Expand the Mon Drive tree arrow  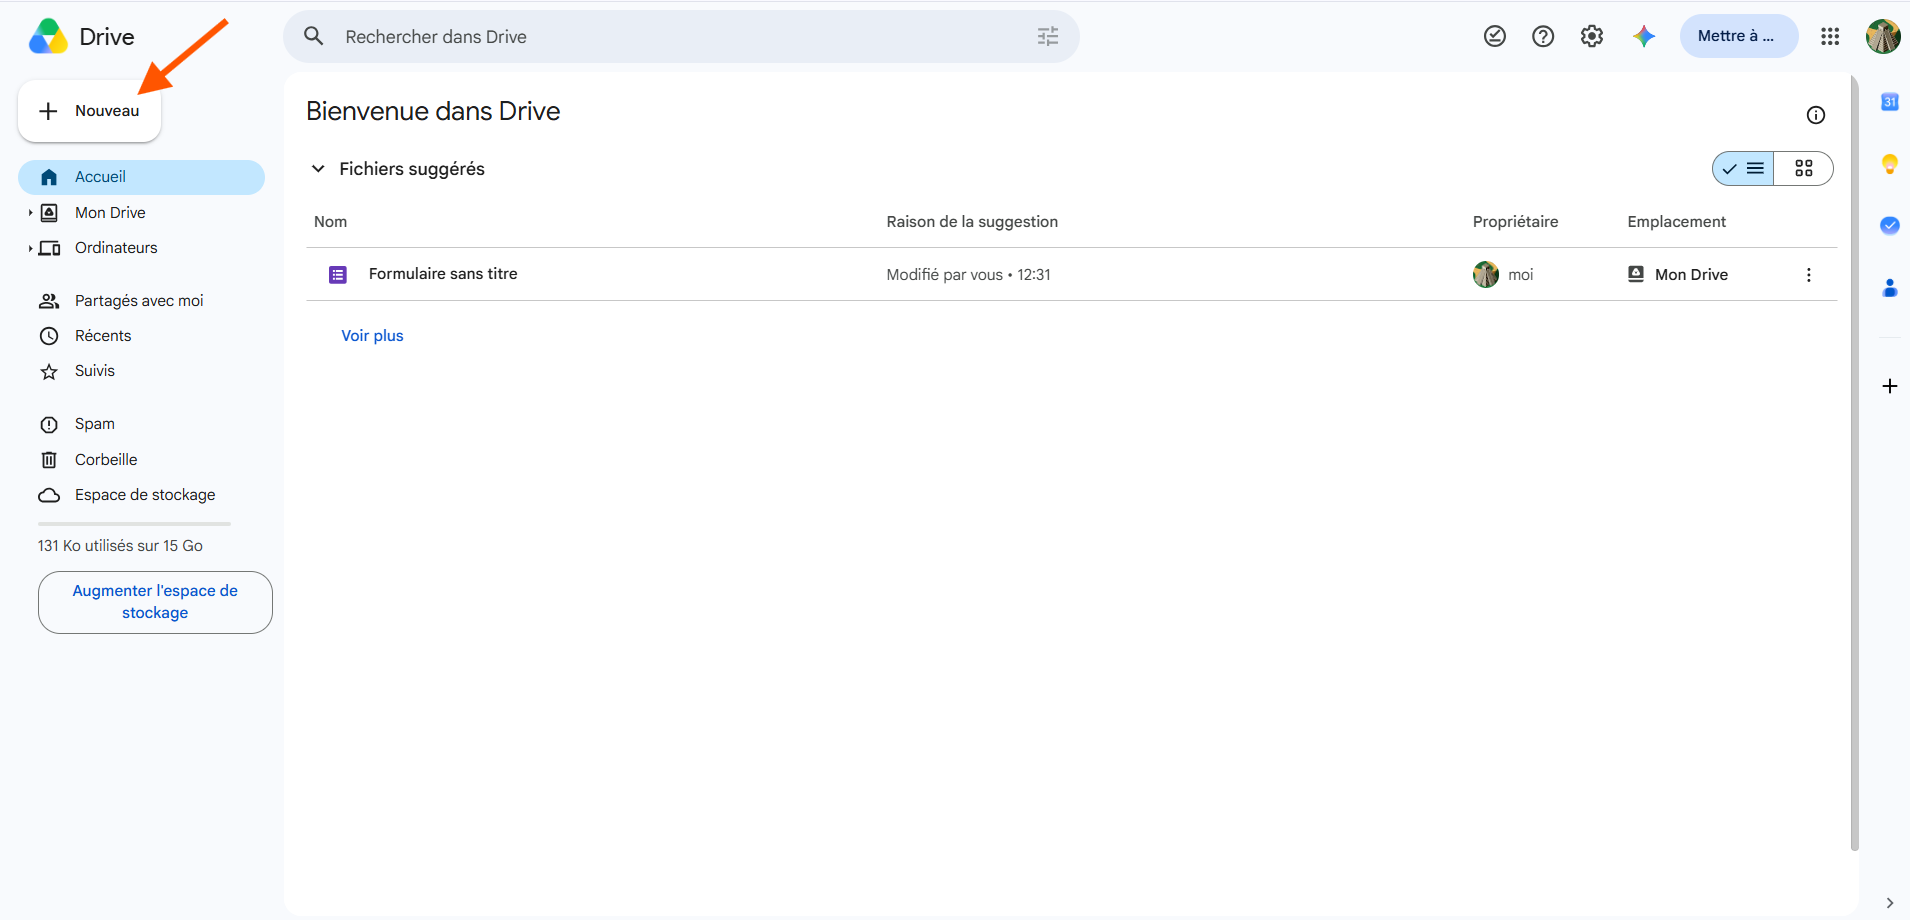coord(30,213)
